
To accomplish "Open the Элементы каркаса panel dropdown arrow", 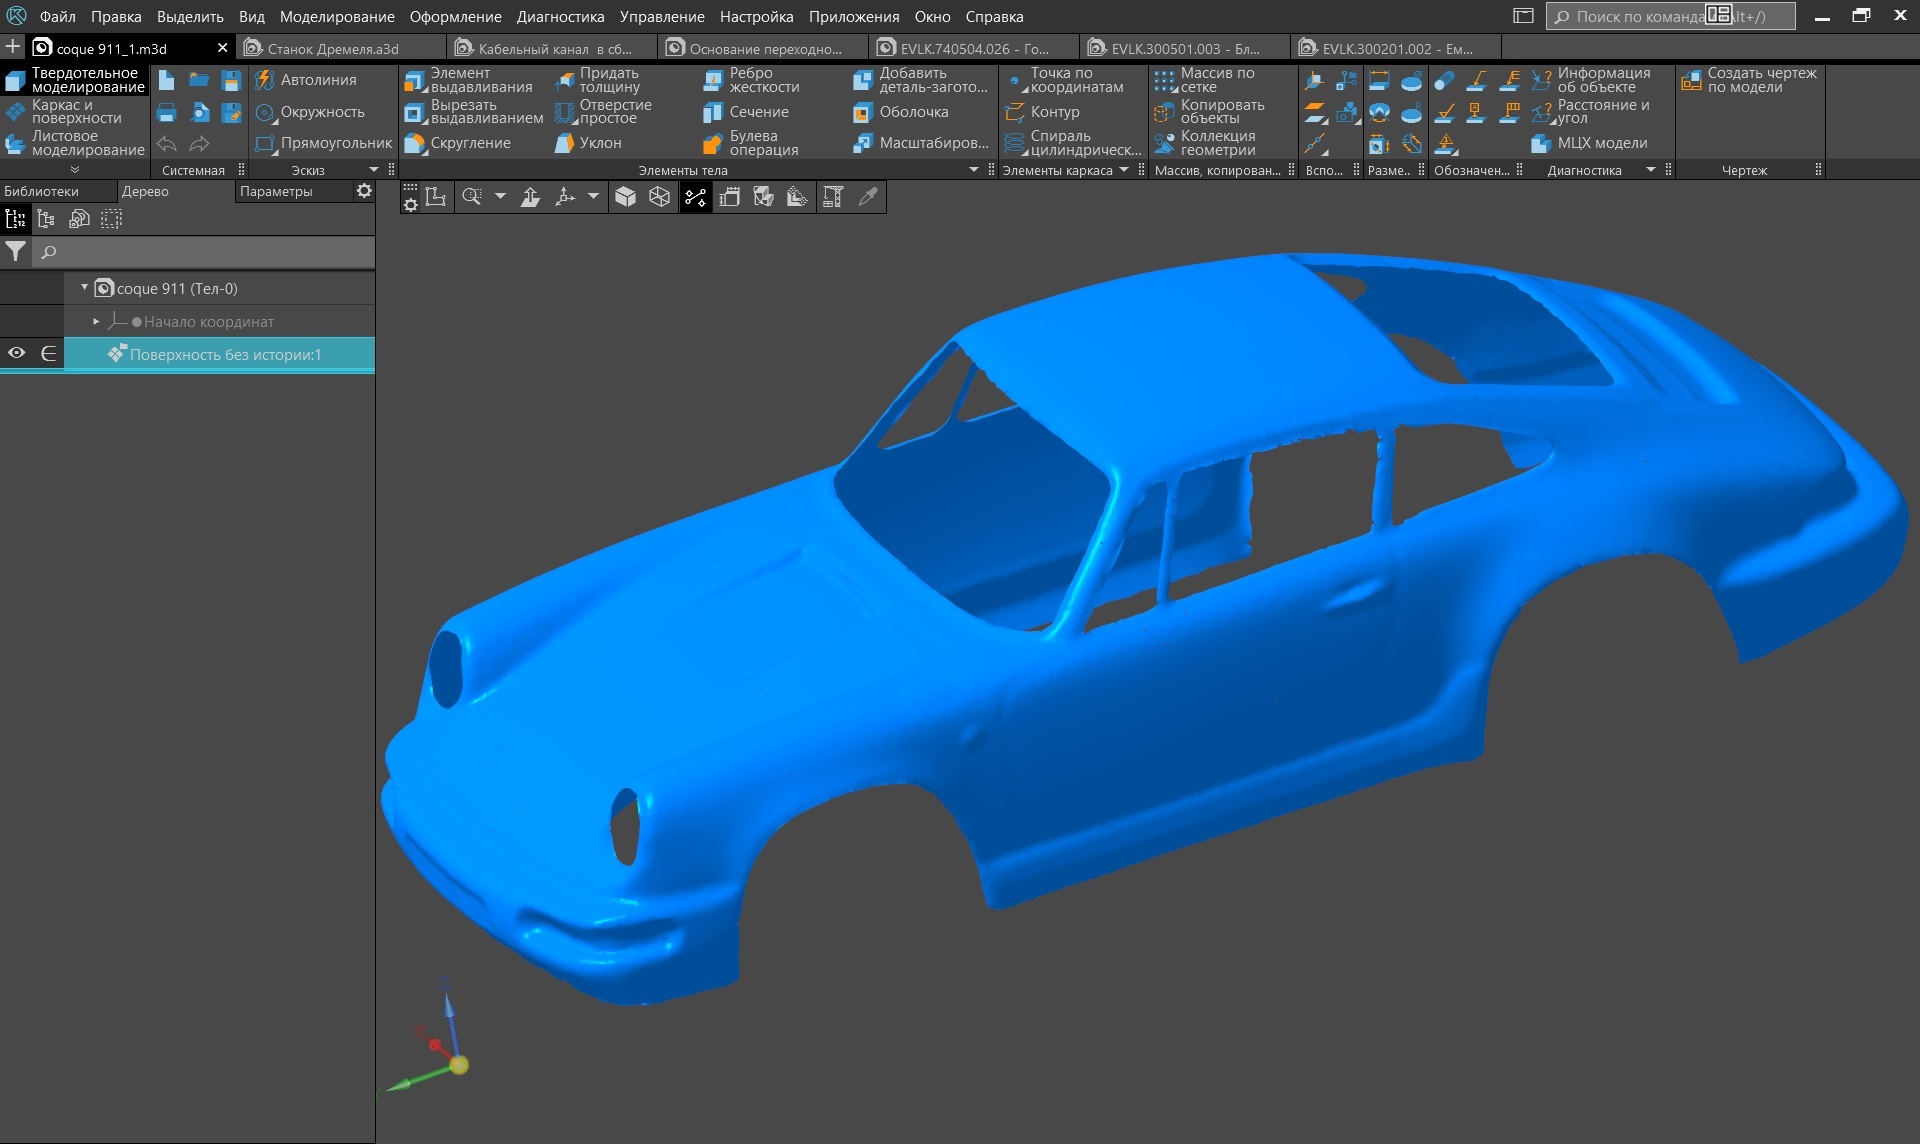I will (1124, 170).
